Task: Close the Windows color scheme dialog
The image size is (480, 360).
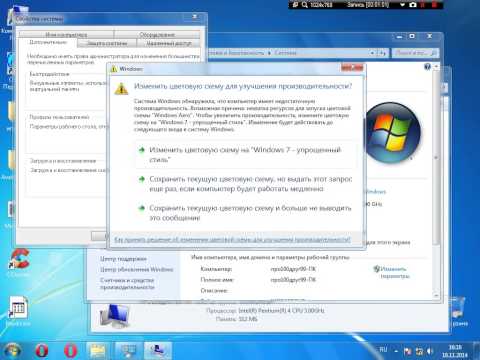Action: pyautogui.click(x=352, y=68)
